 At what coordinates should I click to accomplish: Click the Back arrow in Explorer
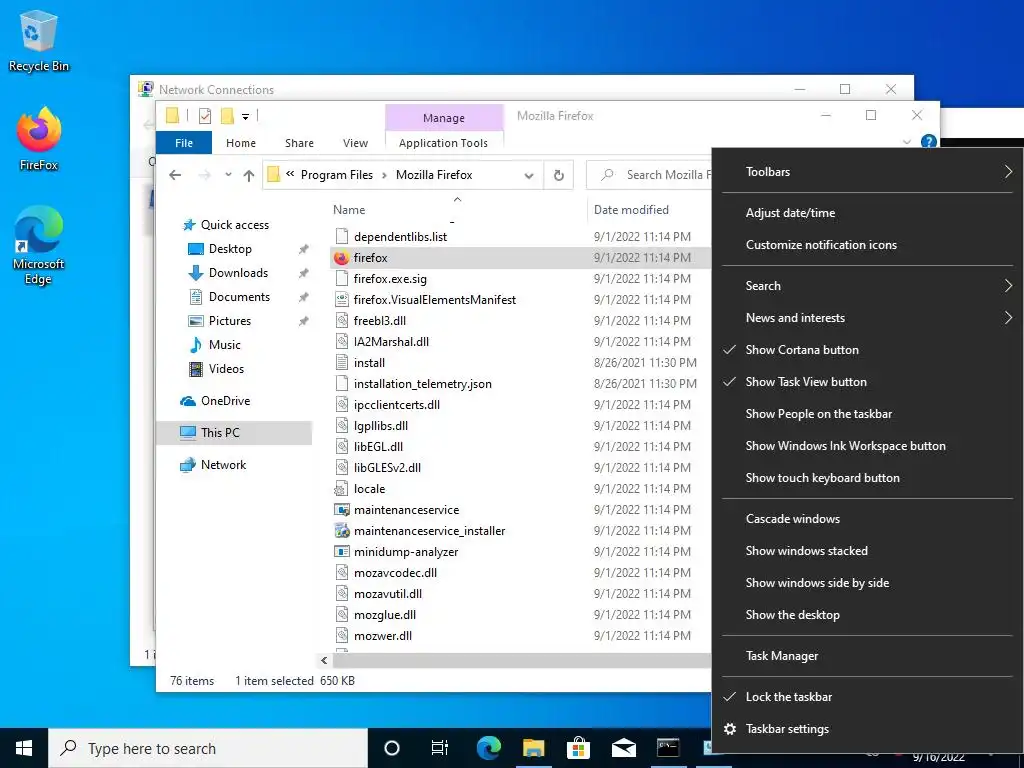[x=175, y=175]
